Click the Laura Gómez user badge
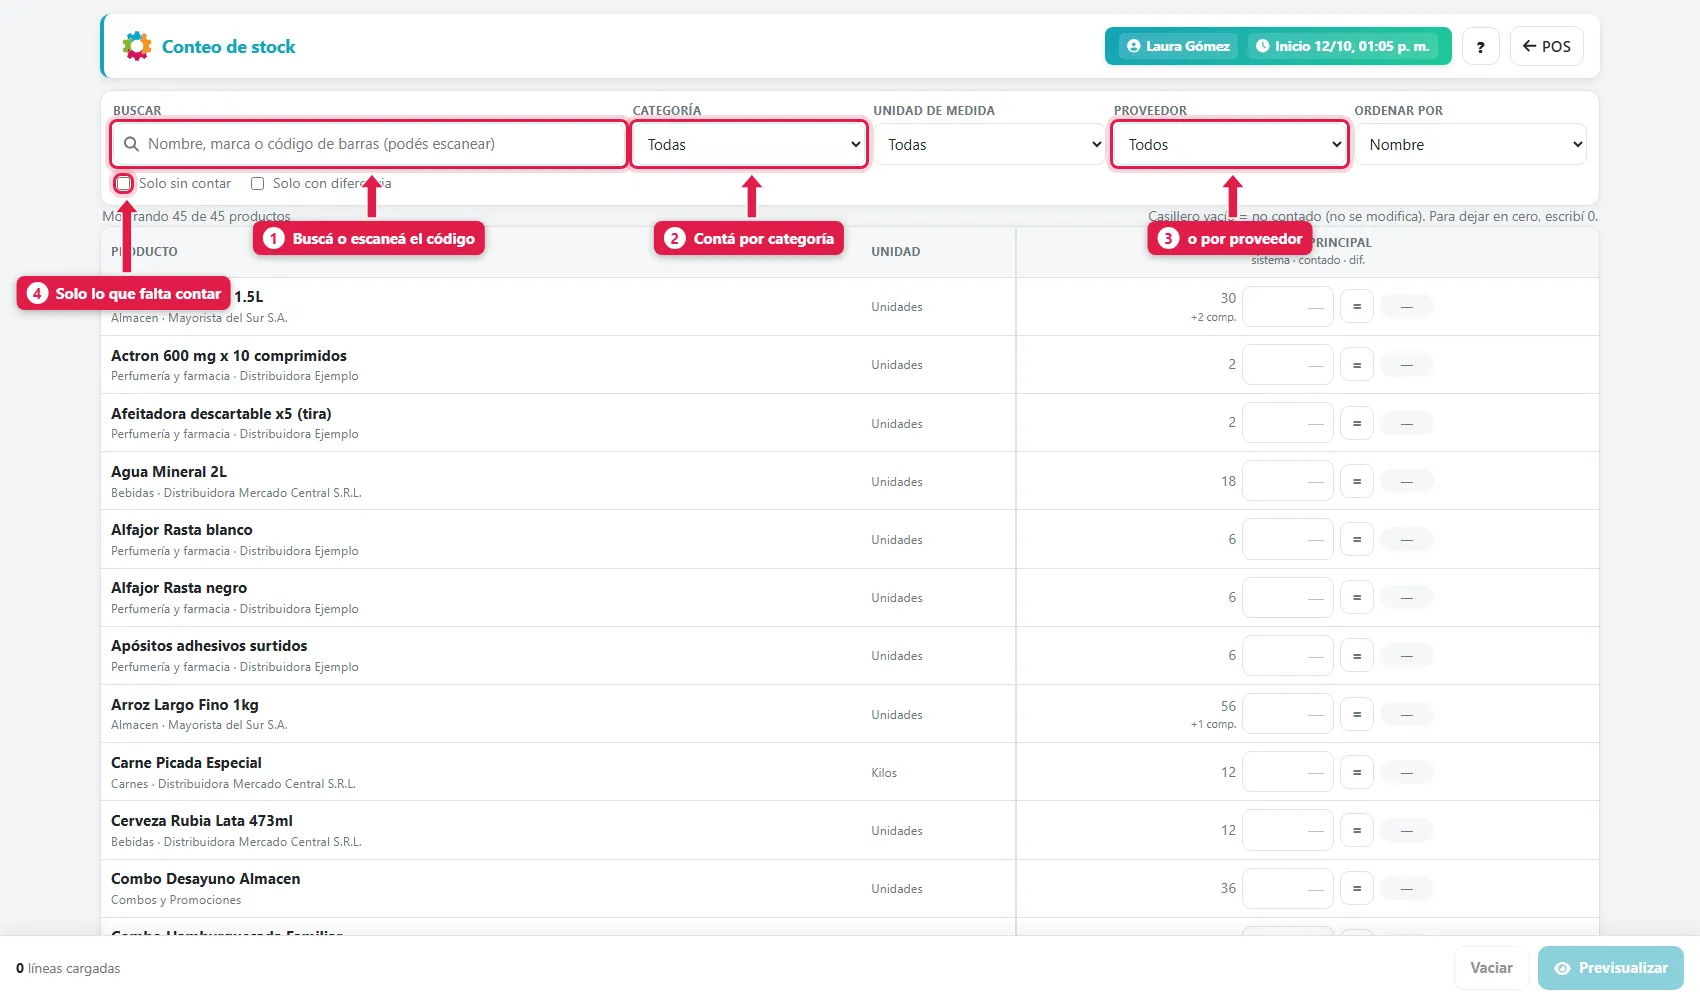Viewport: 1700px width, 1000px height. coord(1178,46)
